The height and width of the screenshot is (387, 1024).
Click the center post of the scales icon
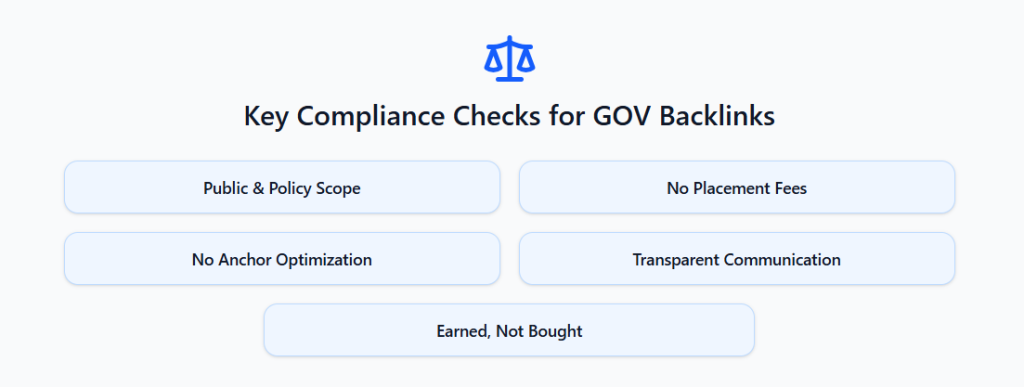pyautogui.click(x=509, y=58)
